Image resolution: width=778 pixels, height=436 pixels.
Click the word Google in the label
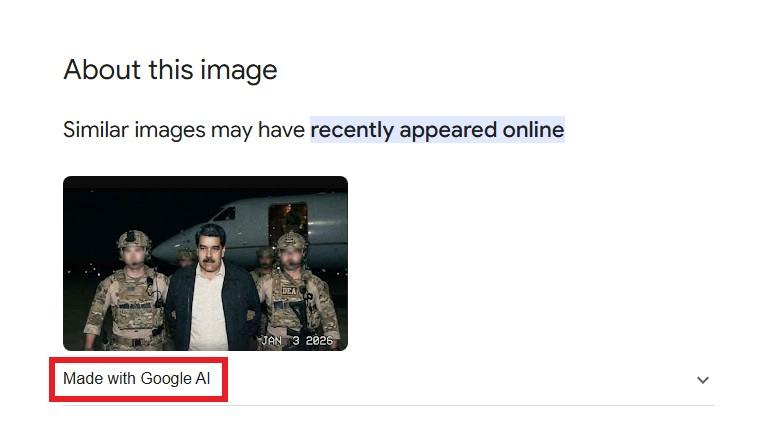(x=166, y=379)
